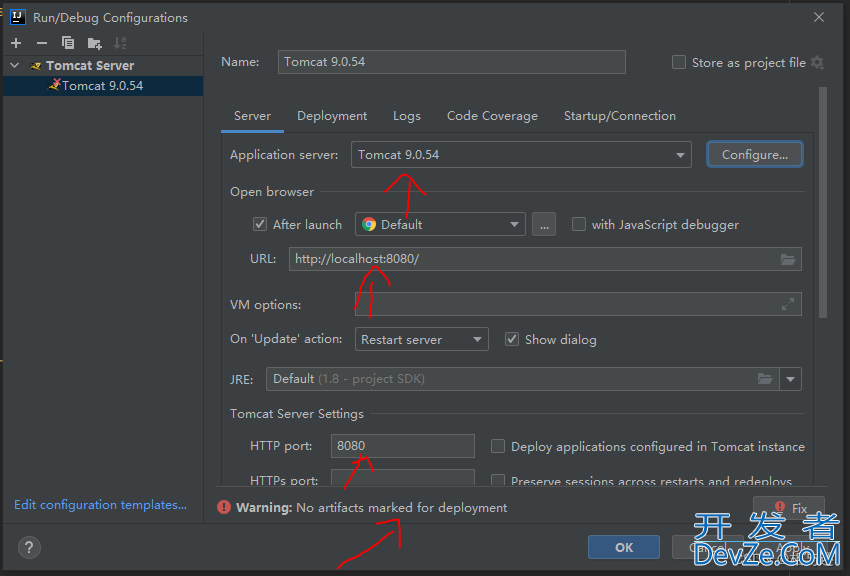Switch to the Deployment tab
850x576 pixels.
(332, 116)
